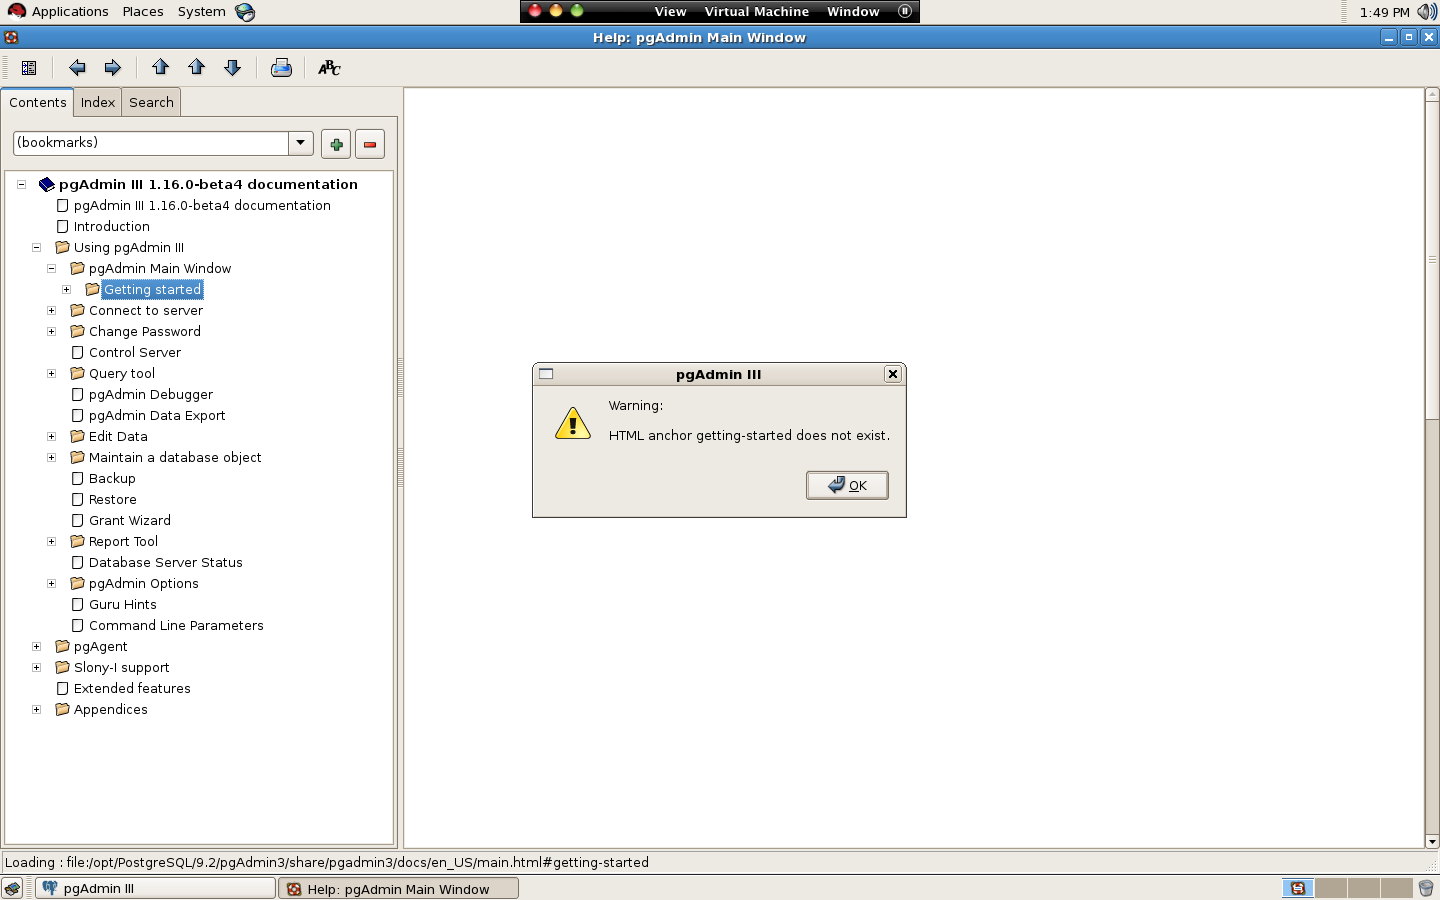Viewport: 1440px width, 900px height.
Task: Open the Applications menu
Action: 69,12
